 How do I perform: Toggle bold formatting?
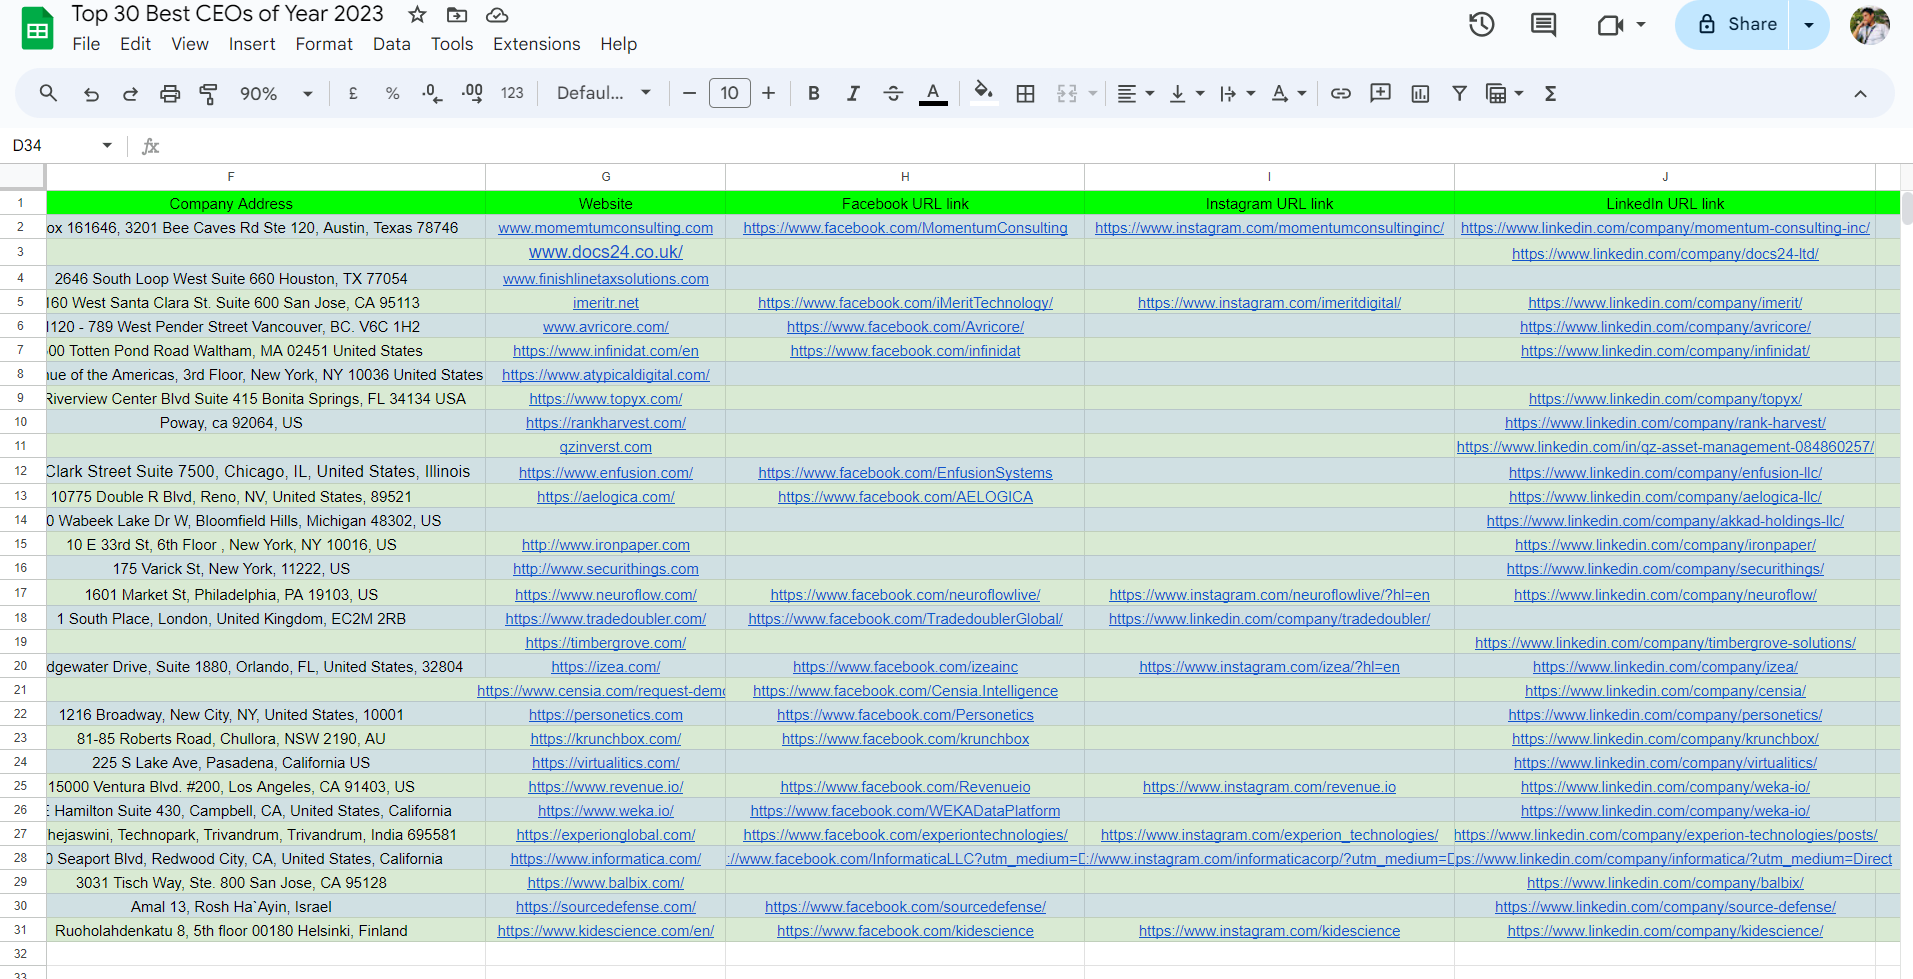click(x=814, y=93)
